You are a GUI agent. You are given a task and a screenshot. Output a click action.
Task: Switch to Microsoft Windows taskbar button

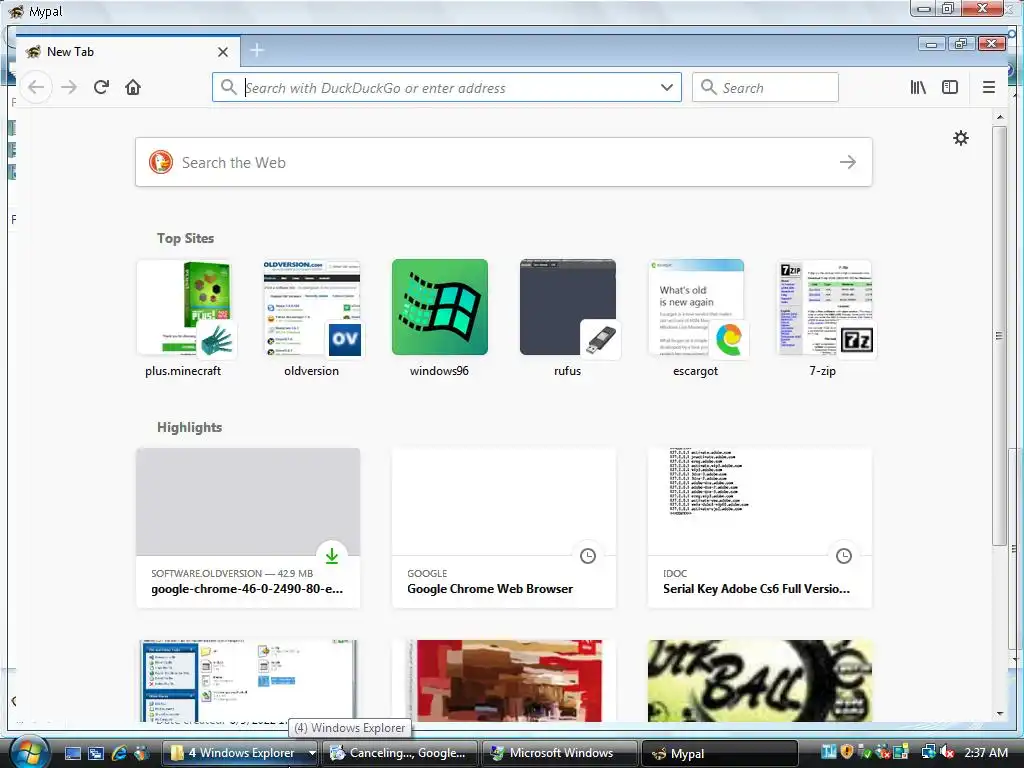560,753
